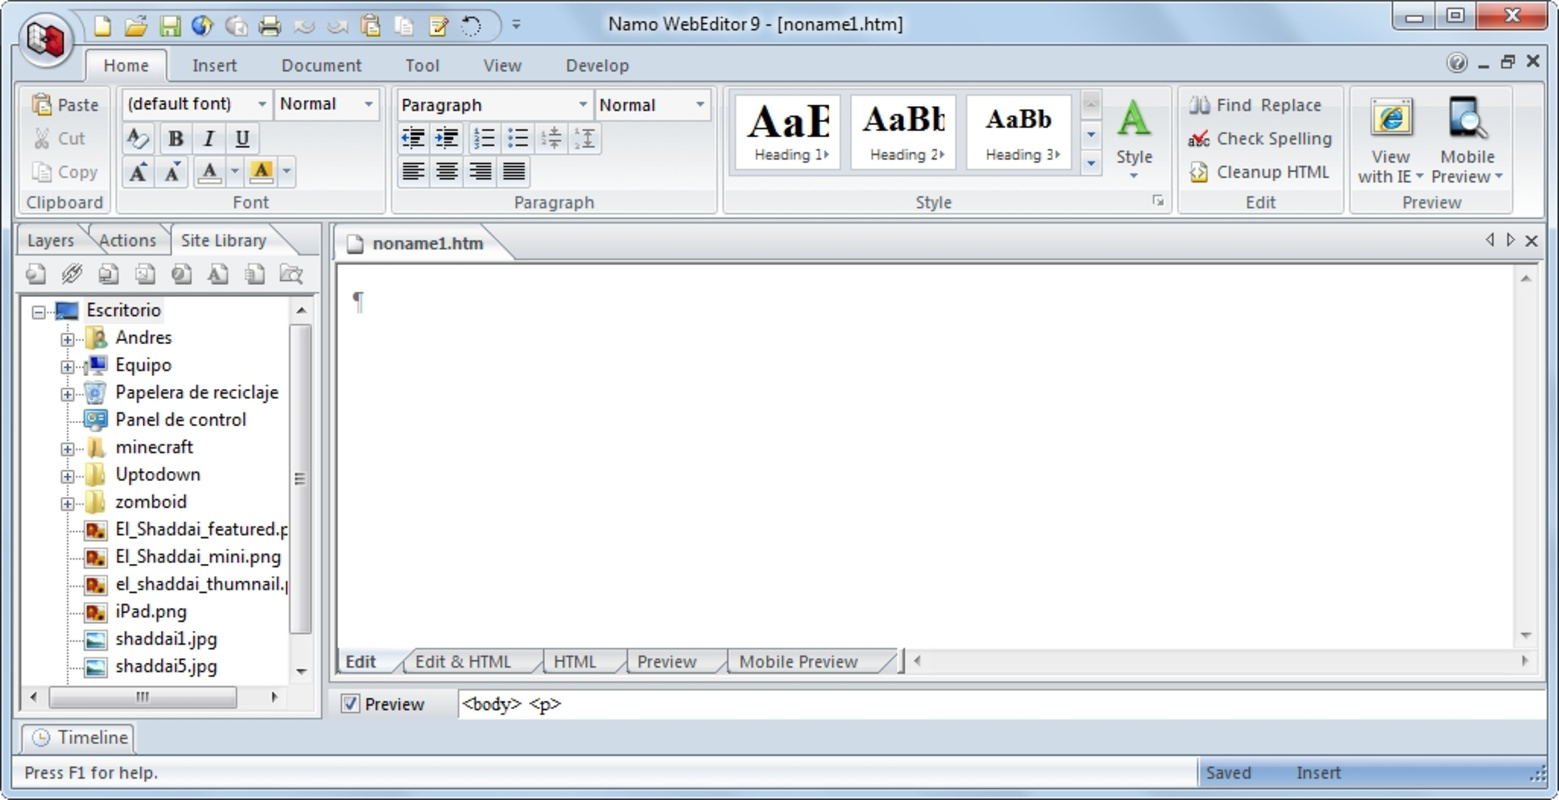Click the body tag in tag selector

tap(491, 704)
